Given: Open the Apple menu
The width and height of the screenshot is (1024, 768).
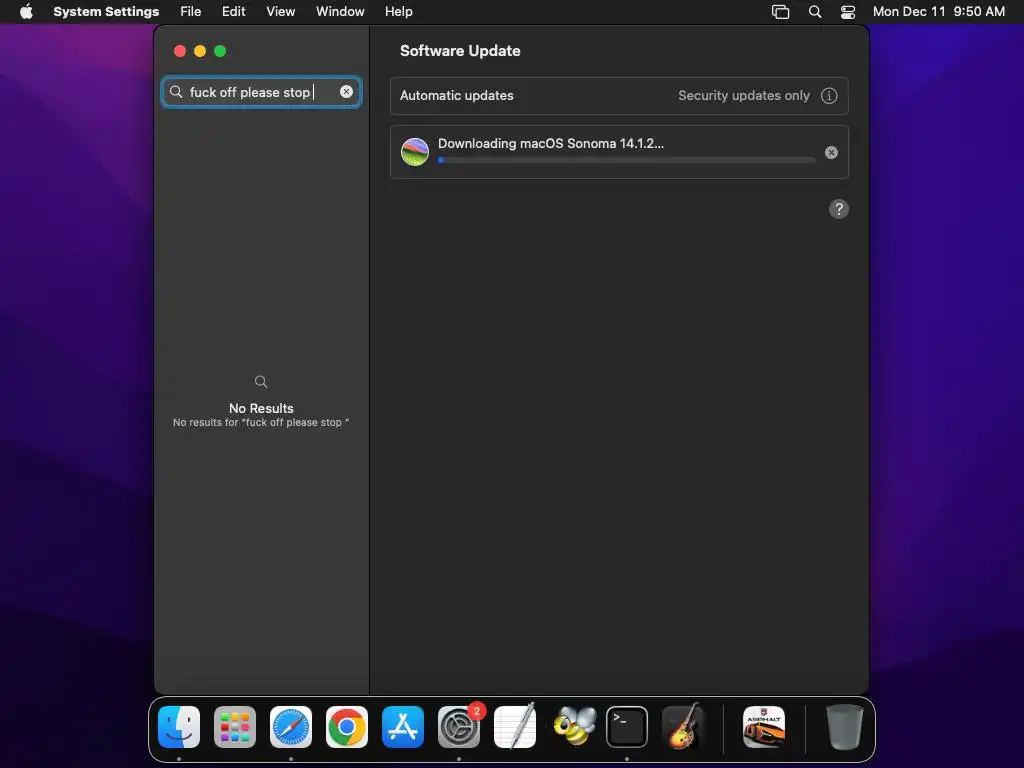Looking at the screenshot, I should click(26, 12).
